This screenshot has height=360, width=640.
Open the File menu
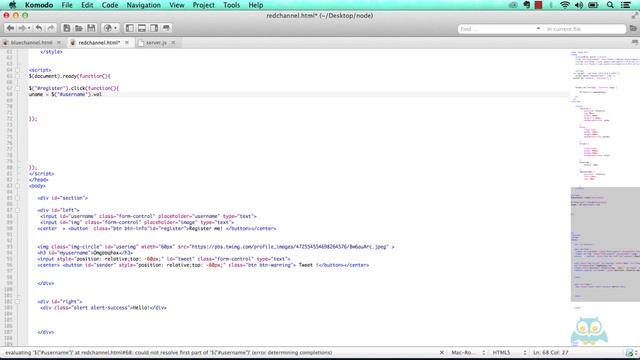[x=67, y=5]
